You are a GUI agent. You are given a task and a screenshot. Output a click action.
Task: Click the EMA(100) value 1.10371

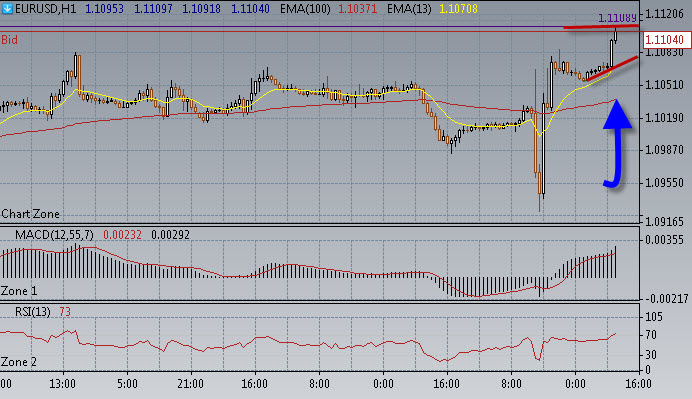point(357,9)
